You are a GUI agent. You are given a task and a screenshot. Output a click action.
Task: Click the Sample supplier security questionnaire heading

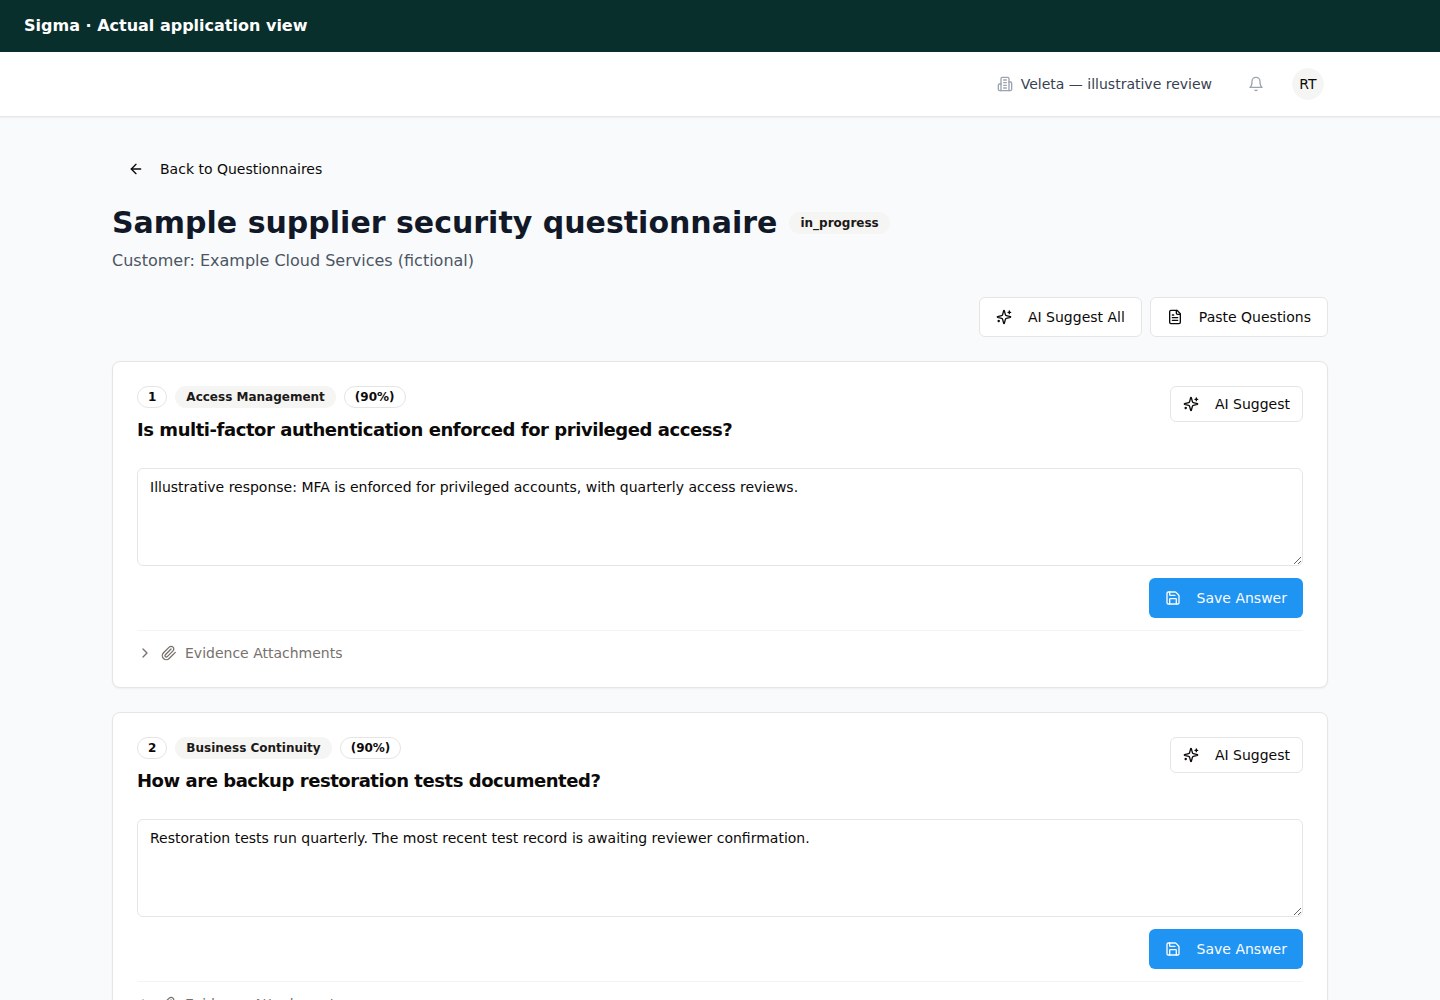(444, 222)
